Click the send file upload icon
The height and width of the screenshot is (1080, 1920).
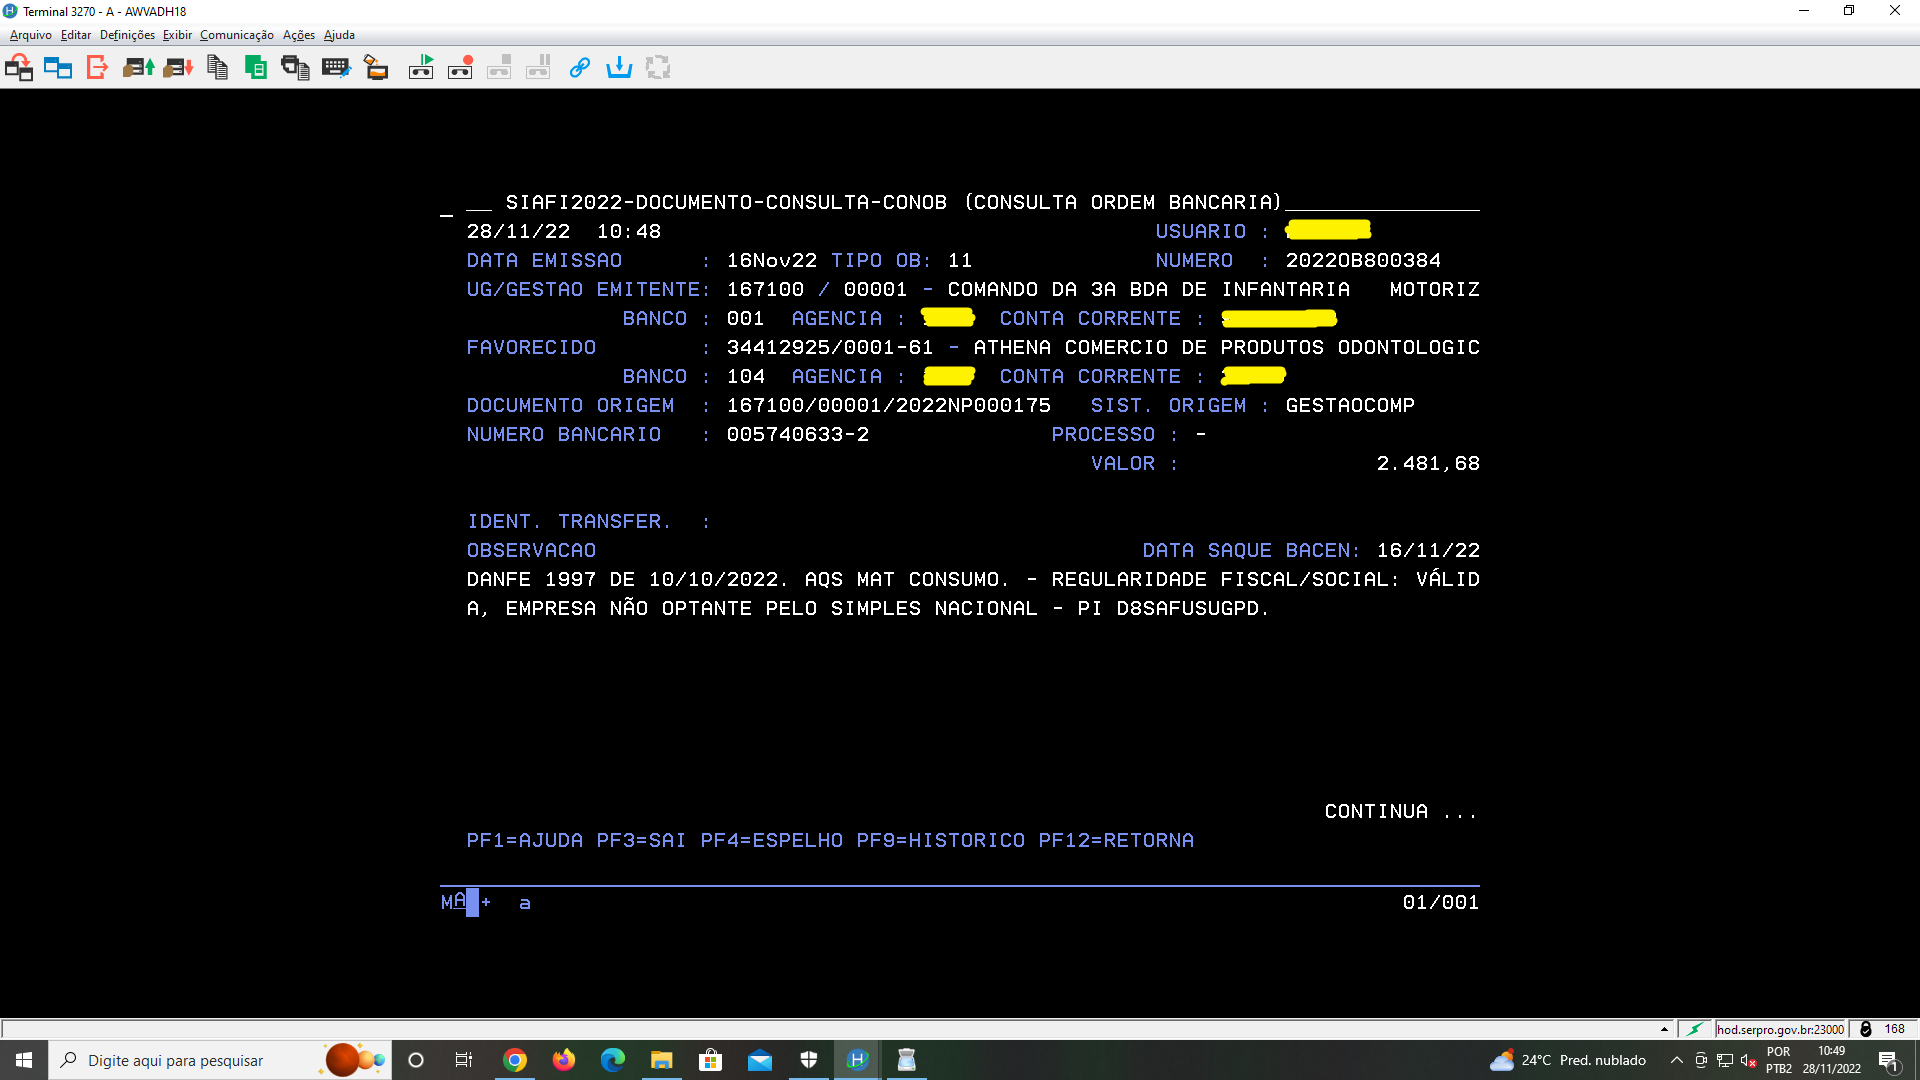[138, 68]
